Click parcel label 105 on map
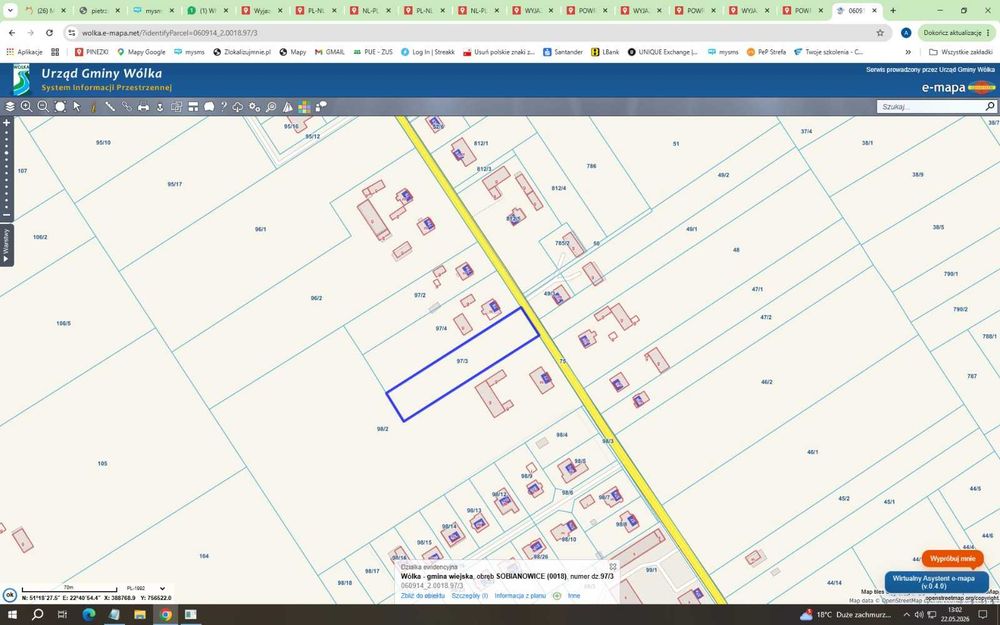1000x625 pixels. pos(103,463)
